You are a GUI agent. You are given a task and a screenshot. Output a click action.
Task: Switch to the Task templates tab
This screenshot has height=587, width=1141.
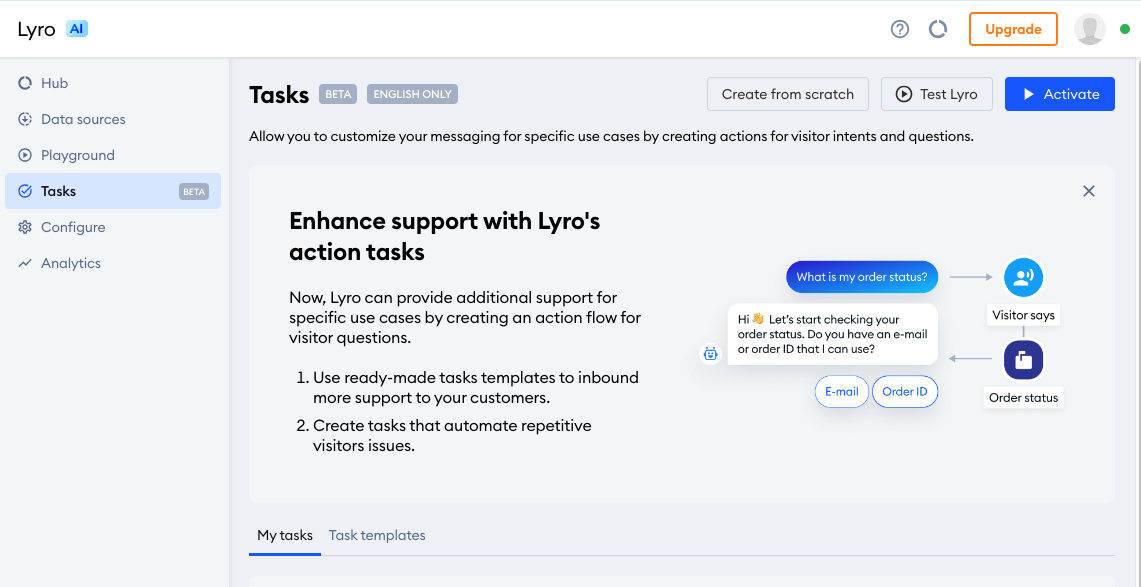pyautogui.click(x=377, y=535)
